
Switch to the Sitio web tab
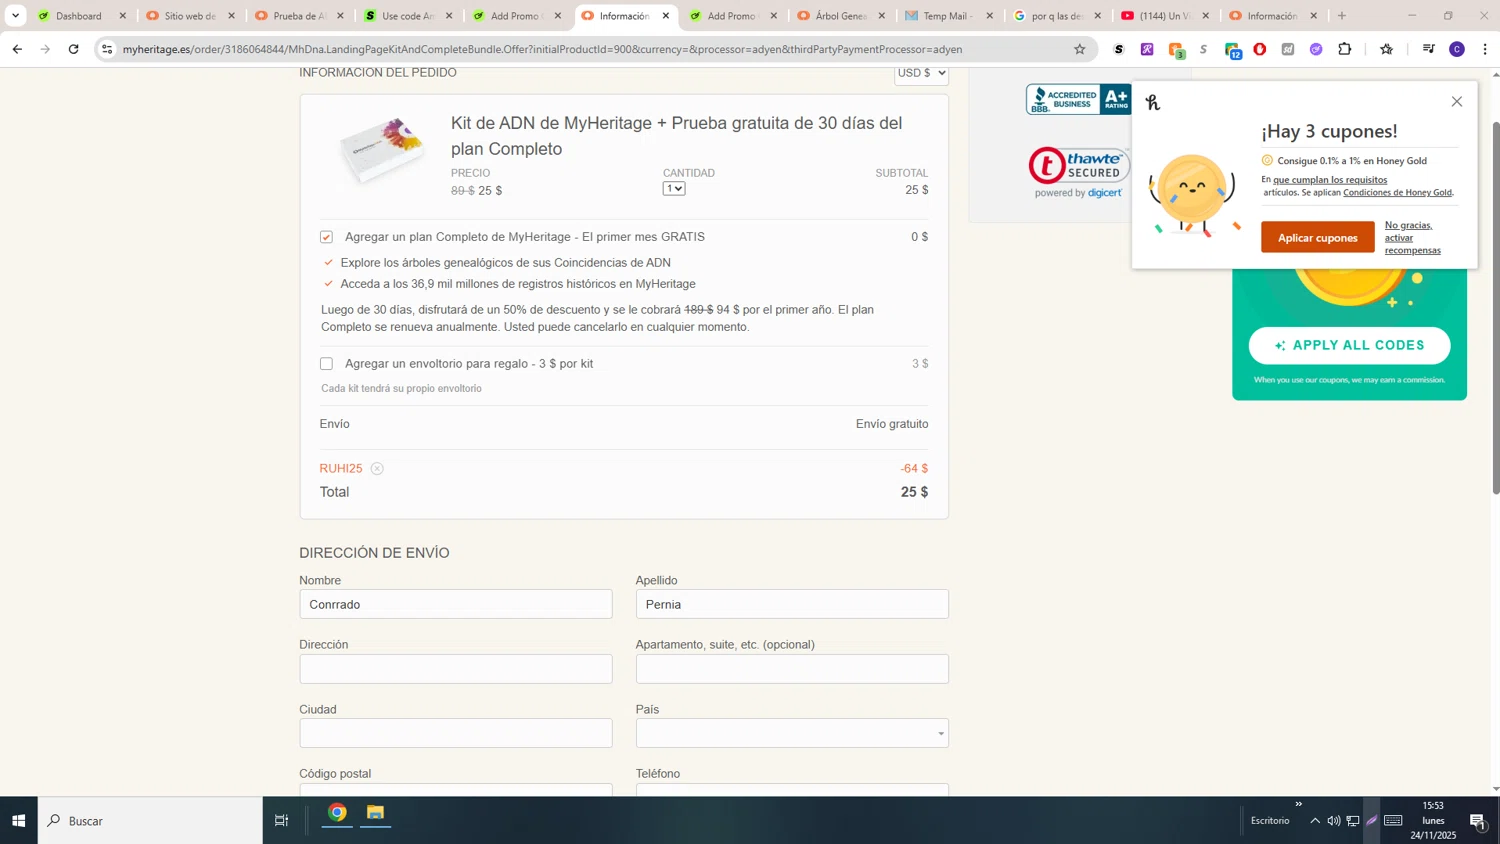pos(189,16)
